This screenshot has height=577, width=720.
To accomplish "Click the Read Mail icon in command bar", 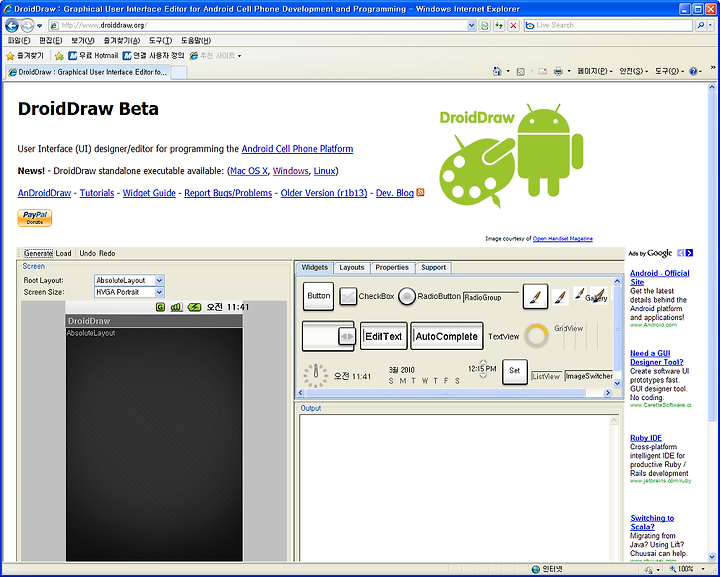I will coord(543,71).
